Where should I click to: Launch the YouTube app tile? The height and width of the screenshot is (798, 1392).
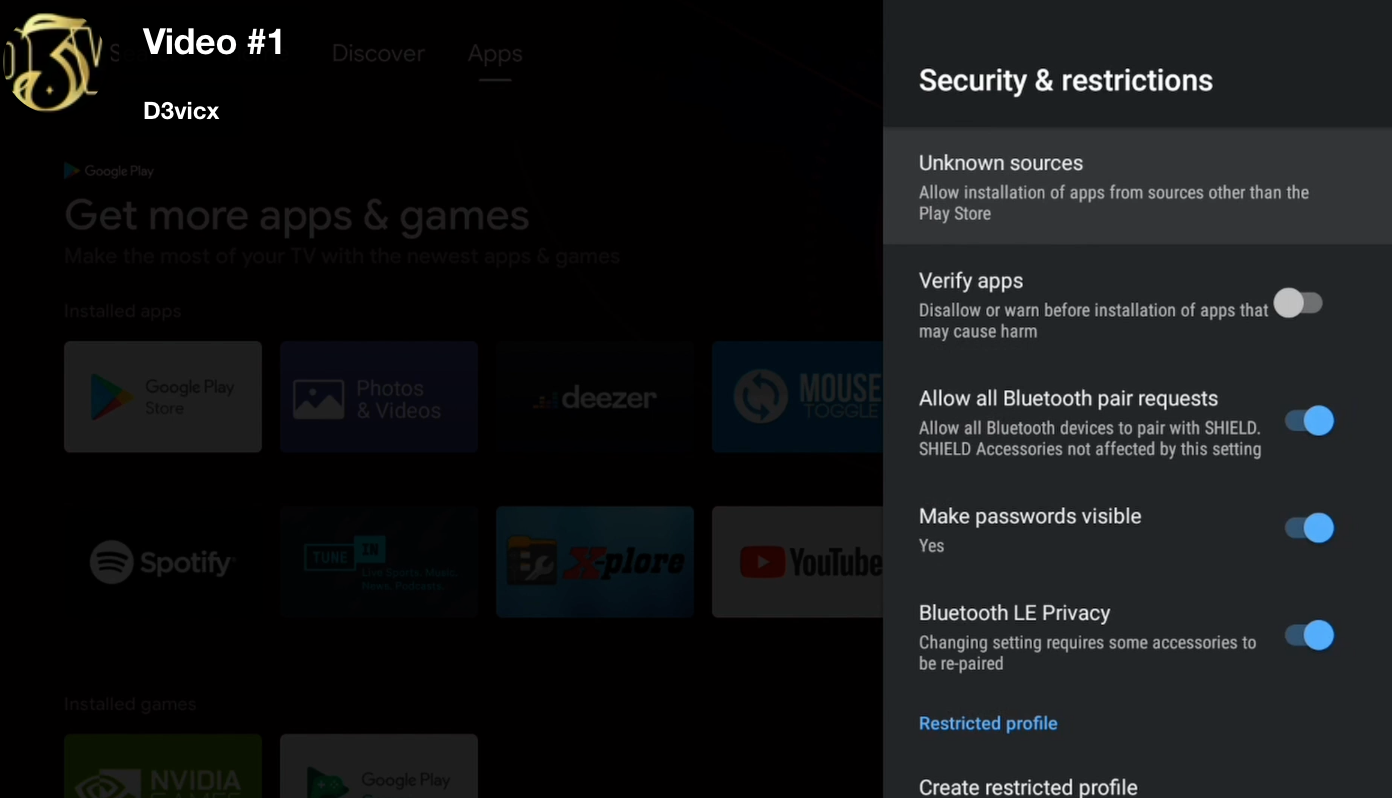point(797,562)
